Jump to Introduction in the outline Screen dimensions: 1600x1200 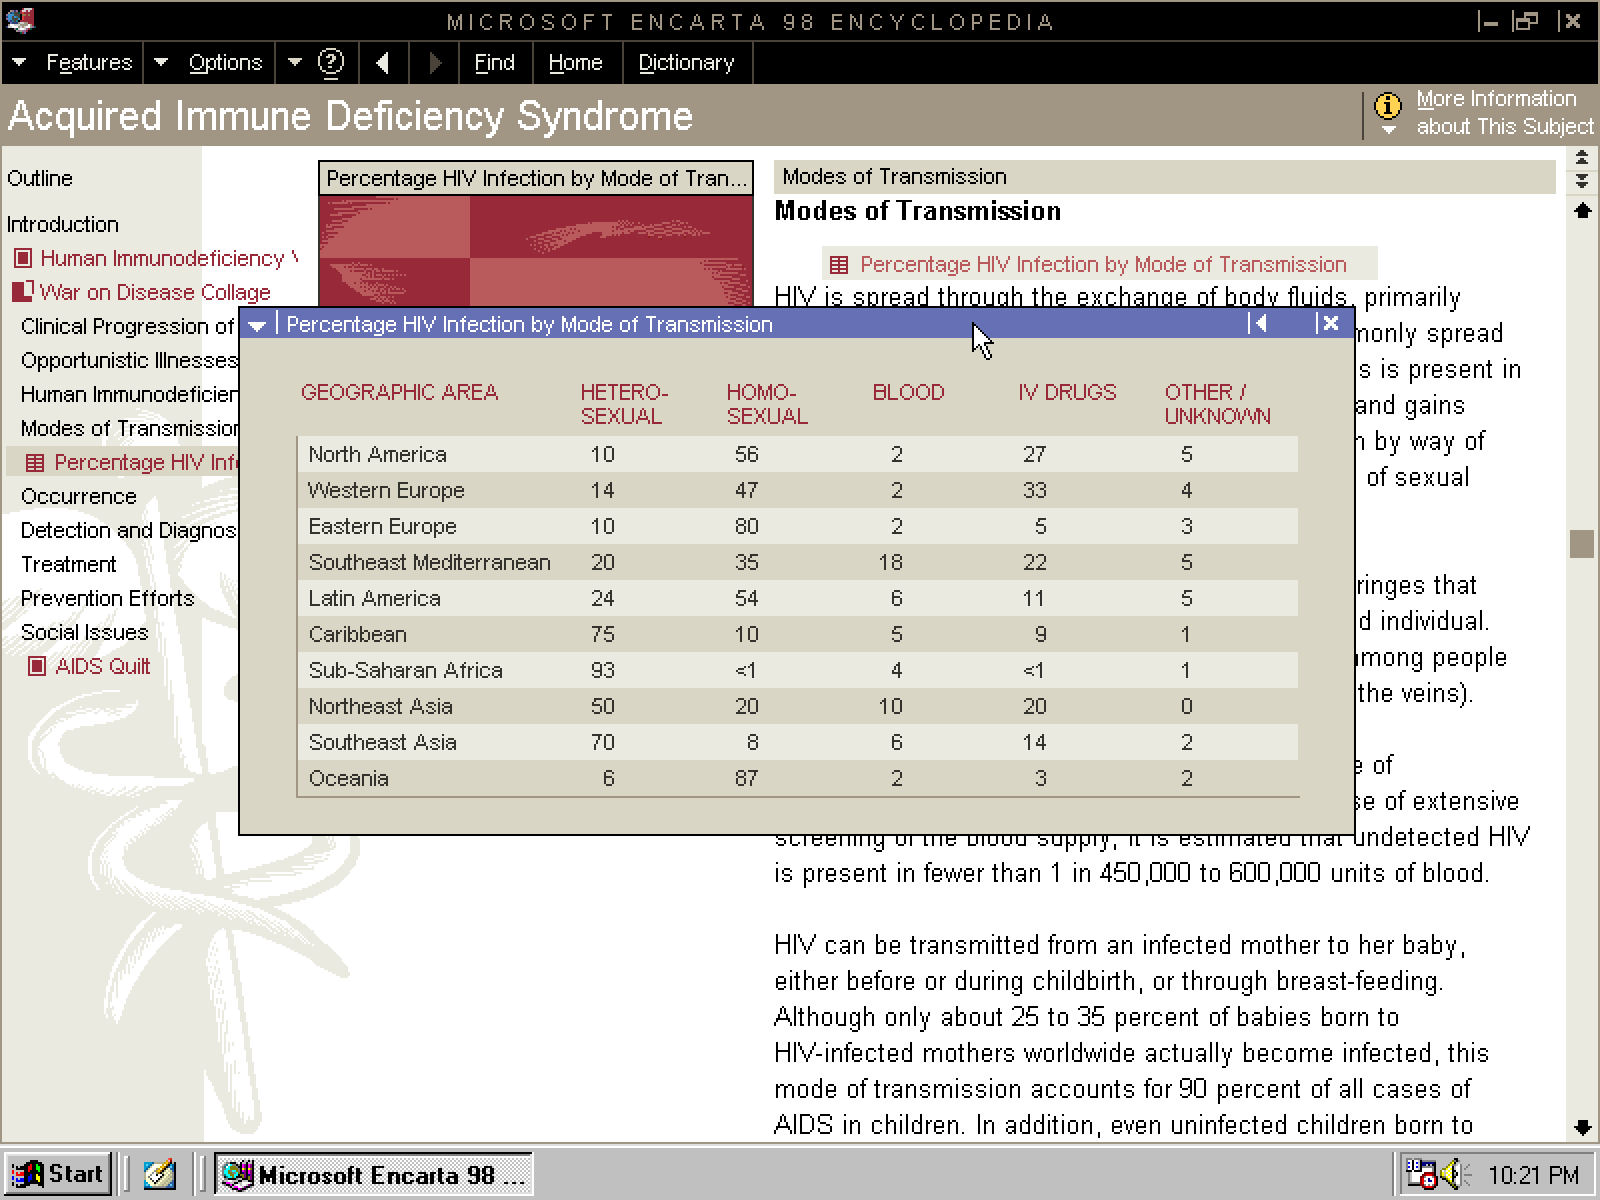(x=63, y=224)
